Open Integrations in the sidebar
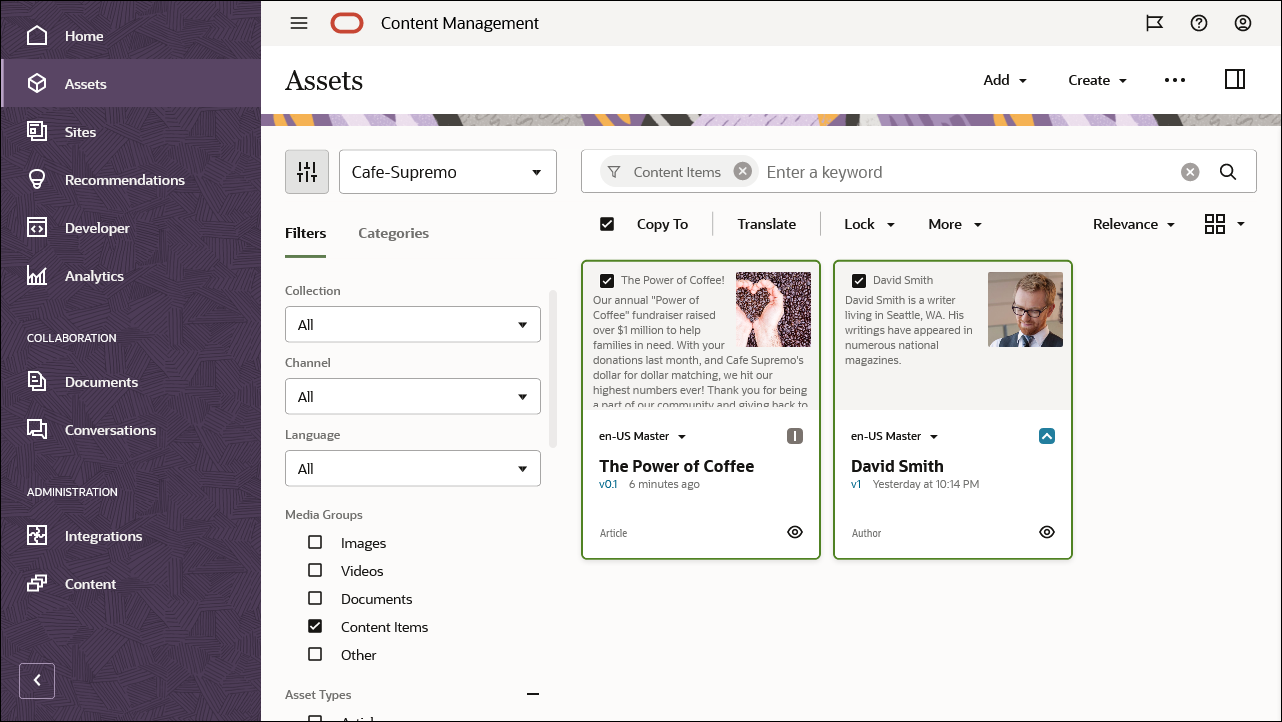1282x722 pixels. pyautogui.click(x=131, y=536)
